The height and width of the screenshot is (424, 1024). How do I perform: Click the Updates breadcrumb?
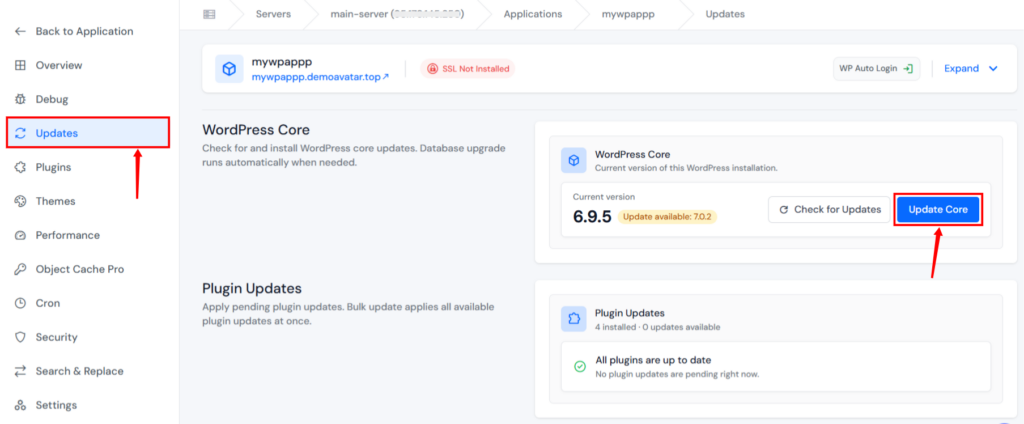click(725, 14)
